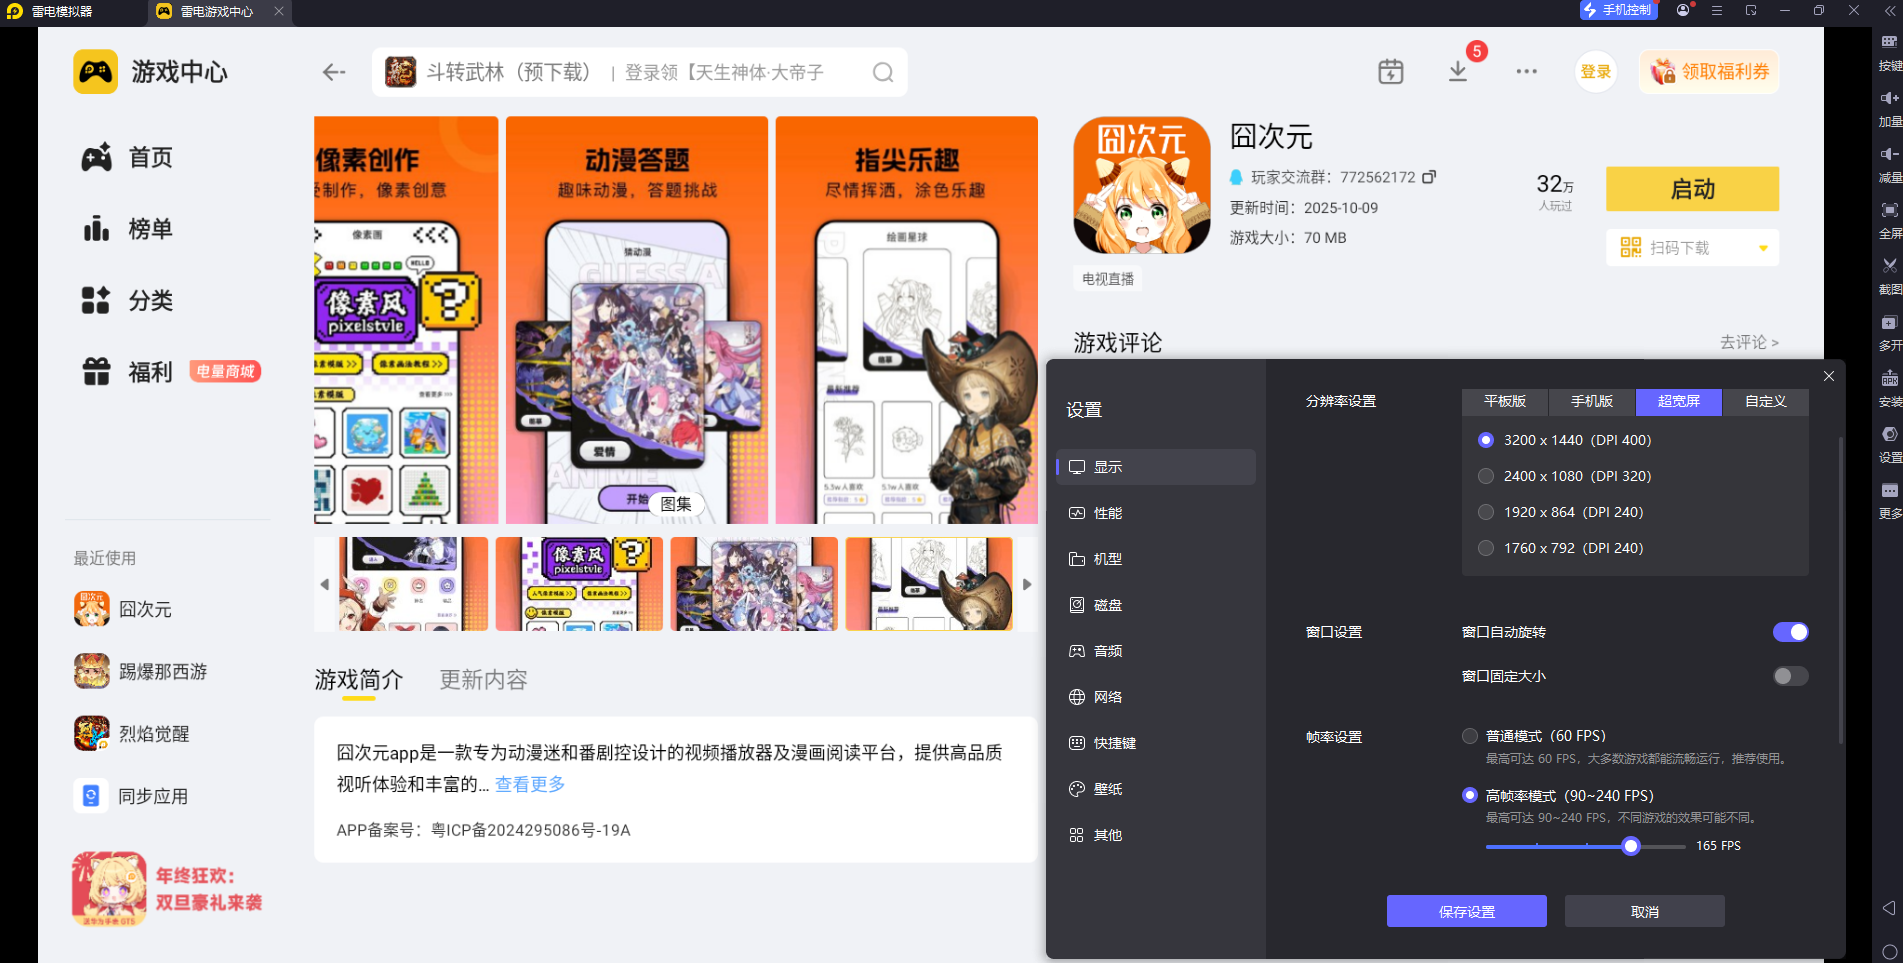Select 普通模式 (60 FPS) radio button
Image resolution: width=1903 pixels, height=963 pixels.
point(1470,736)
